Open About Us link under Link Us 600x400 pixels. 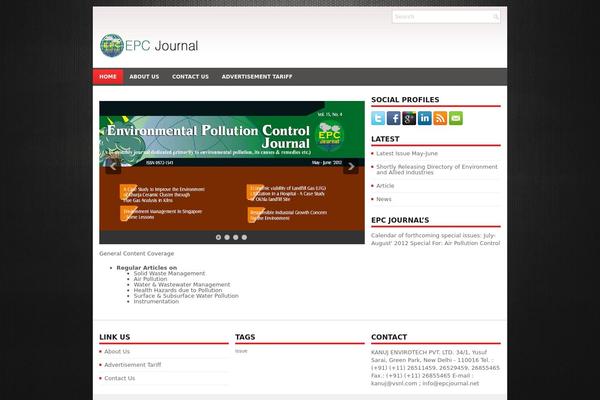117,351
